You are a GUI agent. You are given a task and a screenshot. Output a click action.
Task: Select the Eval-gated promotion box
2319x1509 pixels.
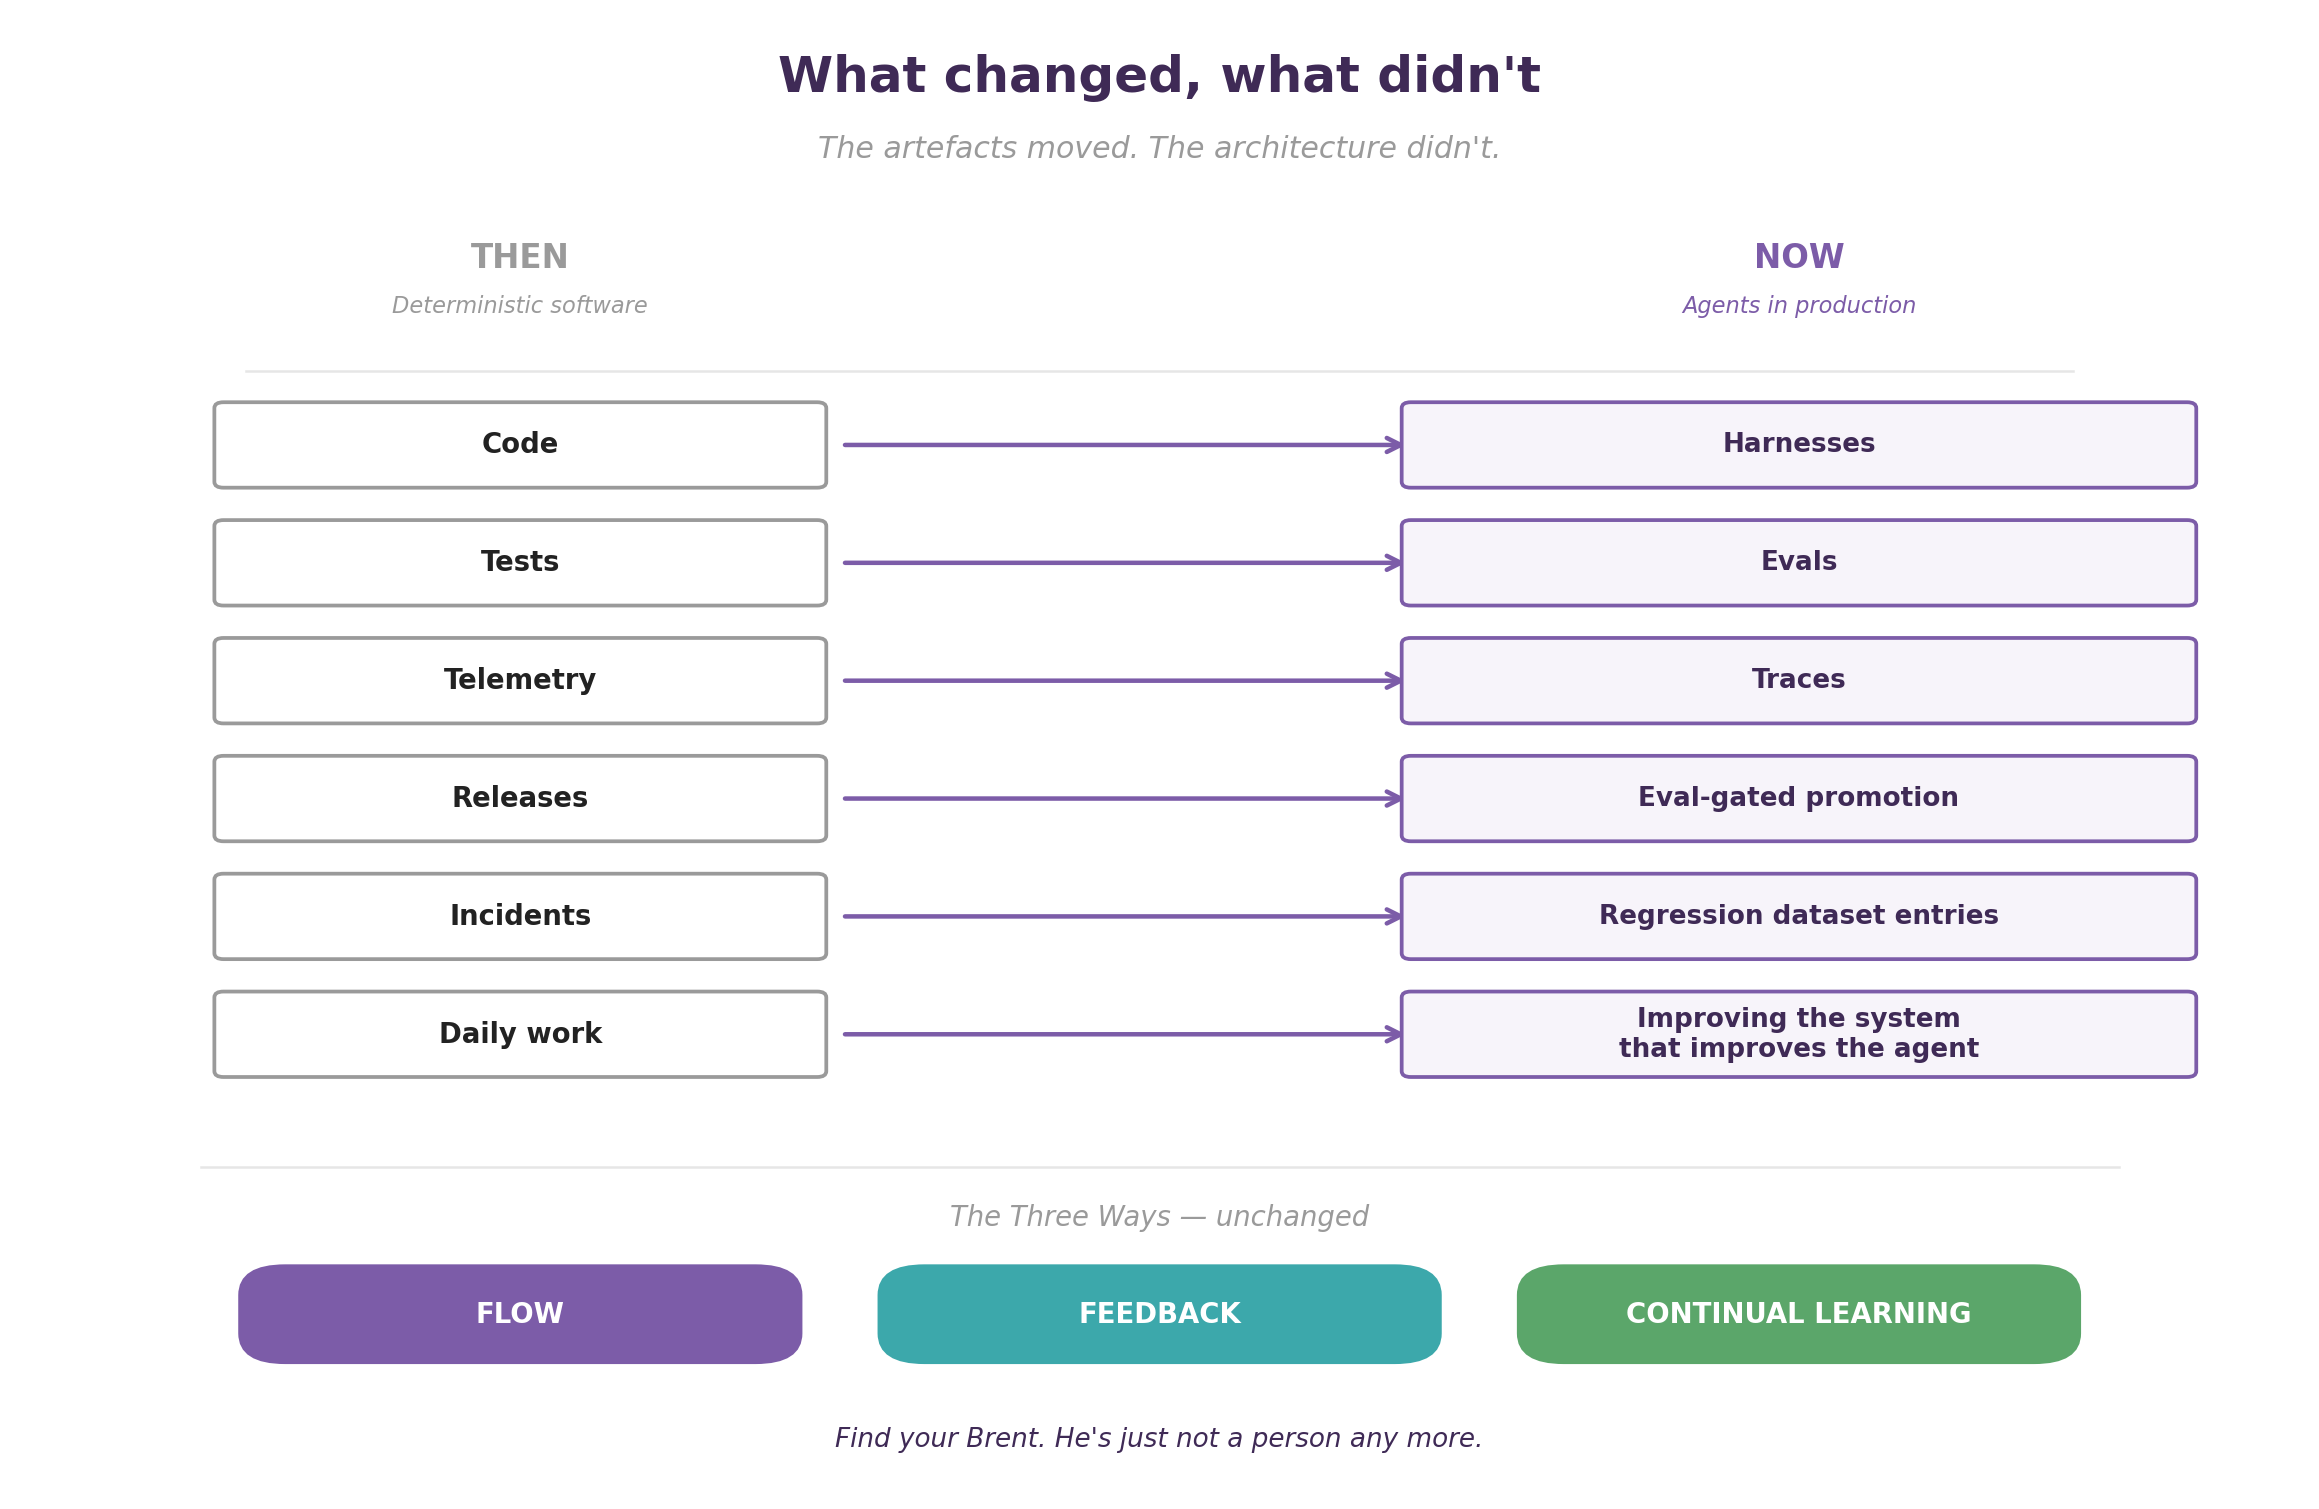click(1799, 799)
